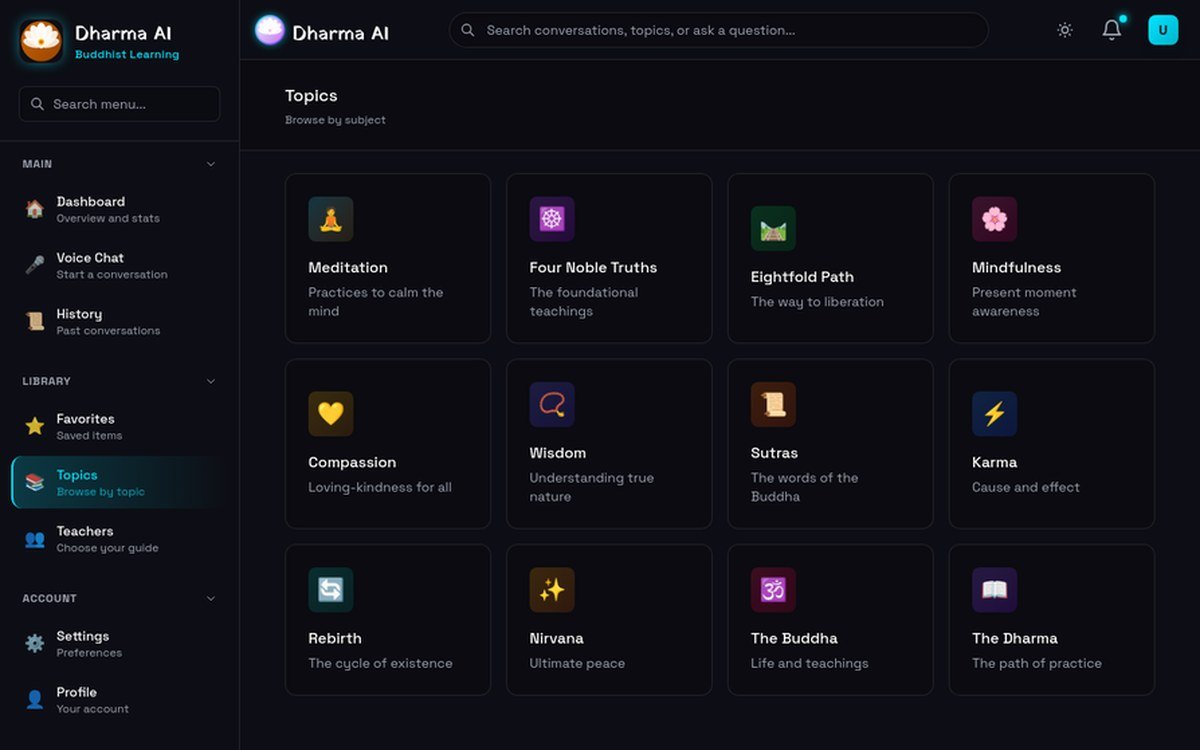The height and width of the screenshot is (750, 1200).
Task: Click the Dharma AI sidebar logo
Action: click(42, 42)
